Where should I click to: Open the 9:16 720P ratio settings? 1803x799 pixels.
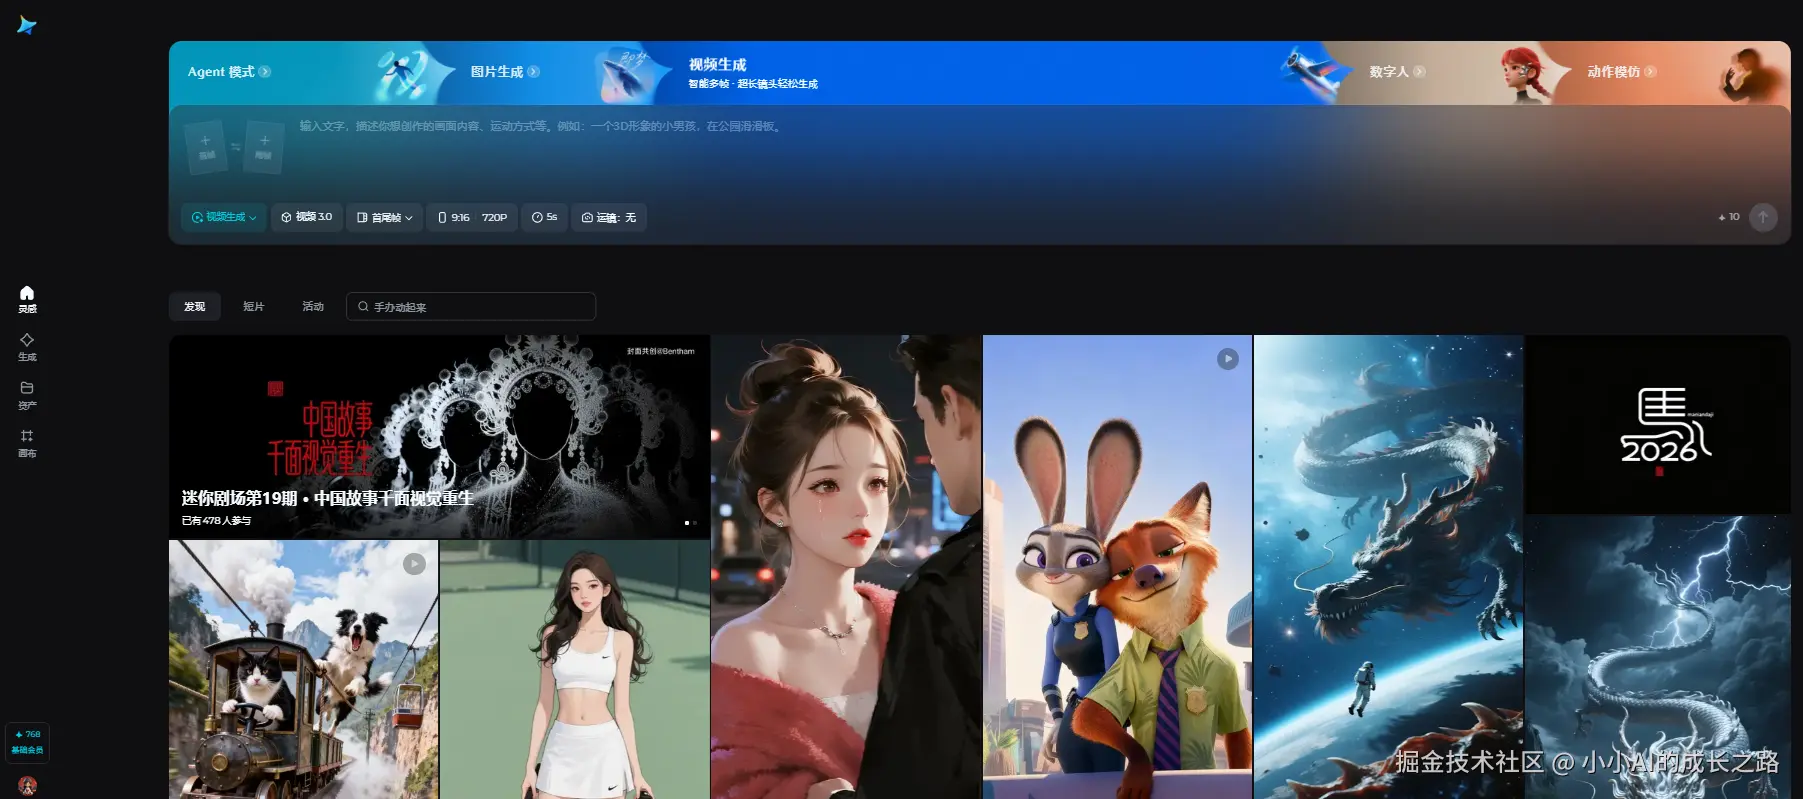coord(473,217)
